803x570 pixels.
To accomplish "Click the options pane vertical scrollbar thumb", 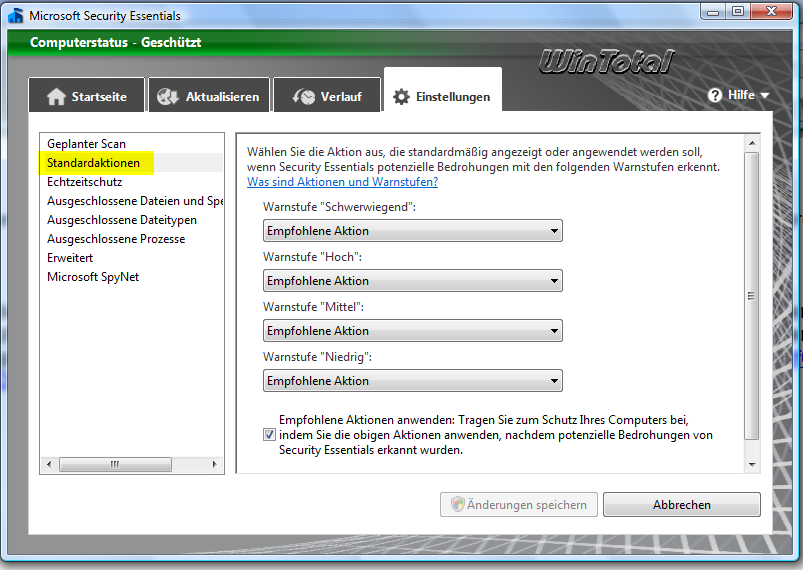I will click(752, 295).
